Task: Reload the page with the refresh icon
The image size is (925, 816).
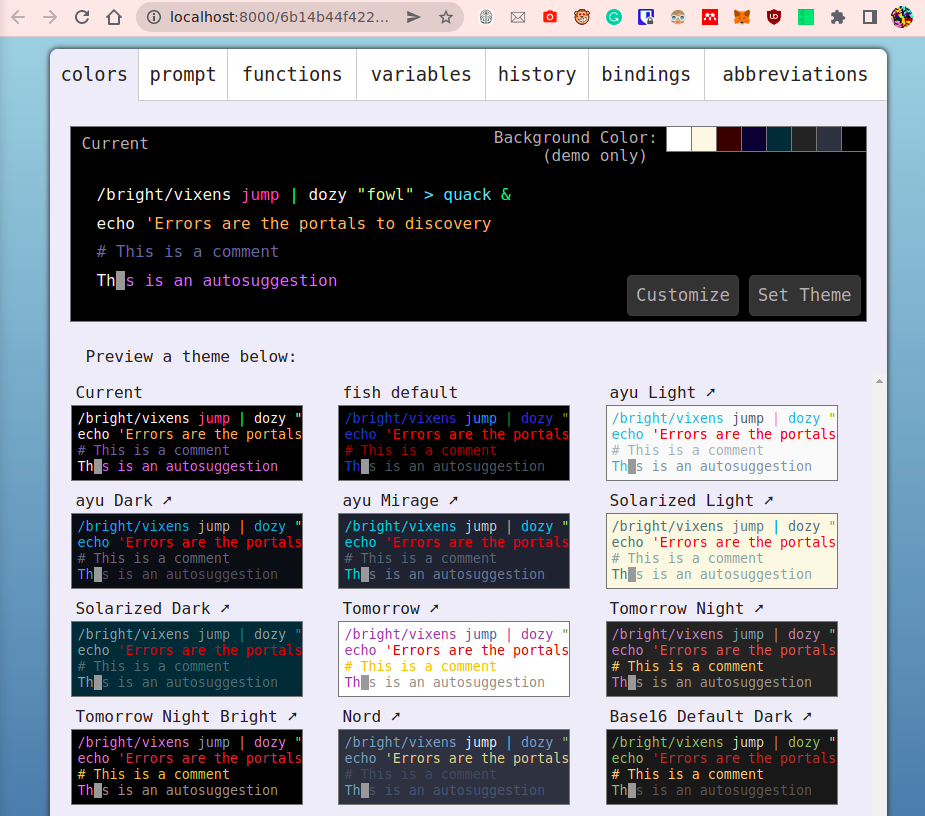Action: [x=82, y=17]
